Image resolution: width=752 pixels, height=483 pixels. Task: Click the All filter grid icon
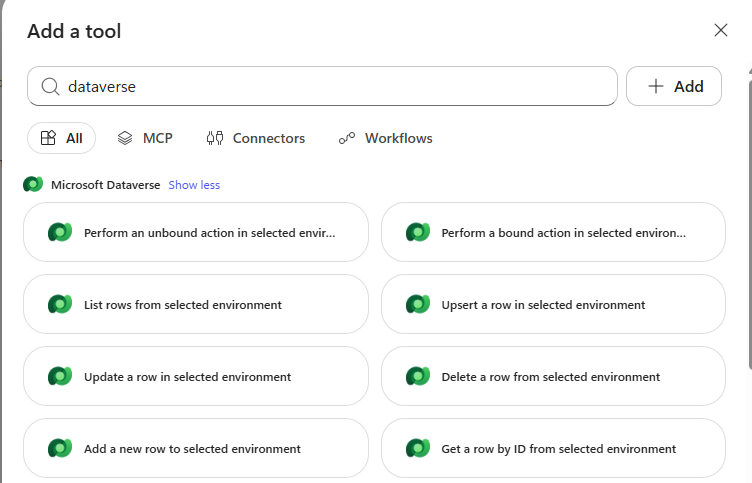48,138
